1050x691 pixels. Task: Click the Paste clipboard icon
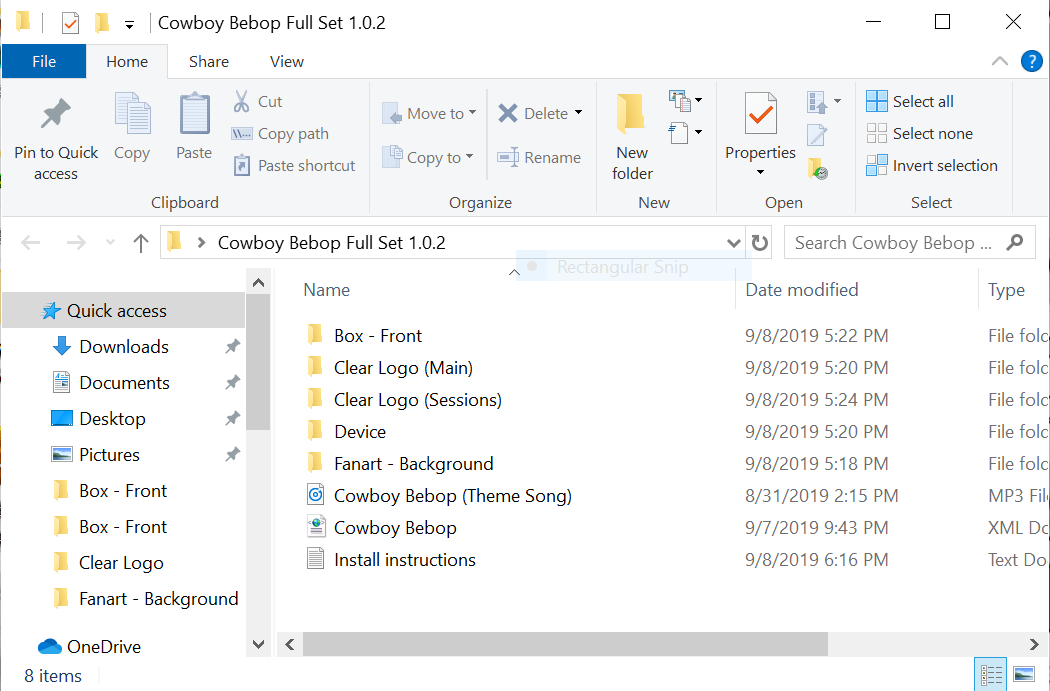(x=194, y=115)
